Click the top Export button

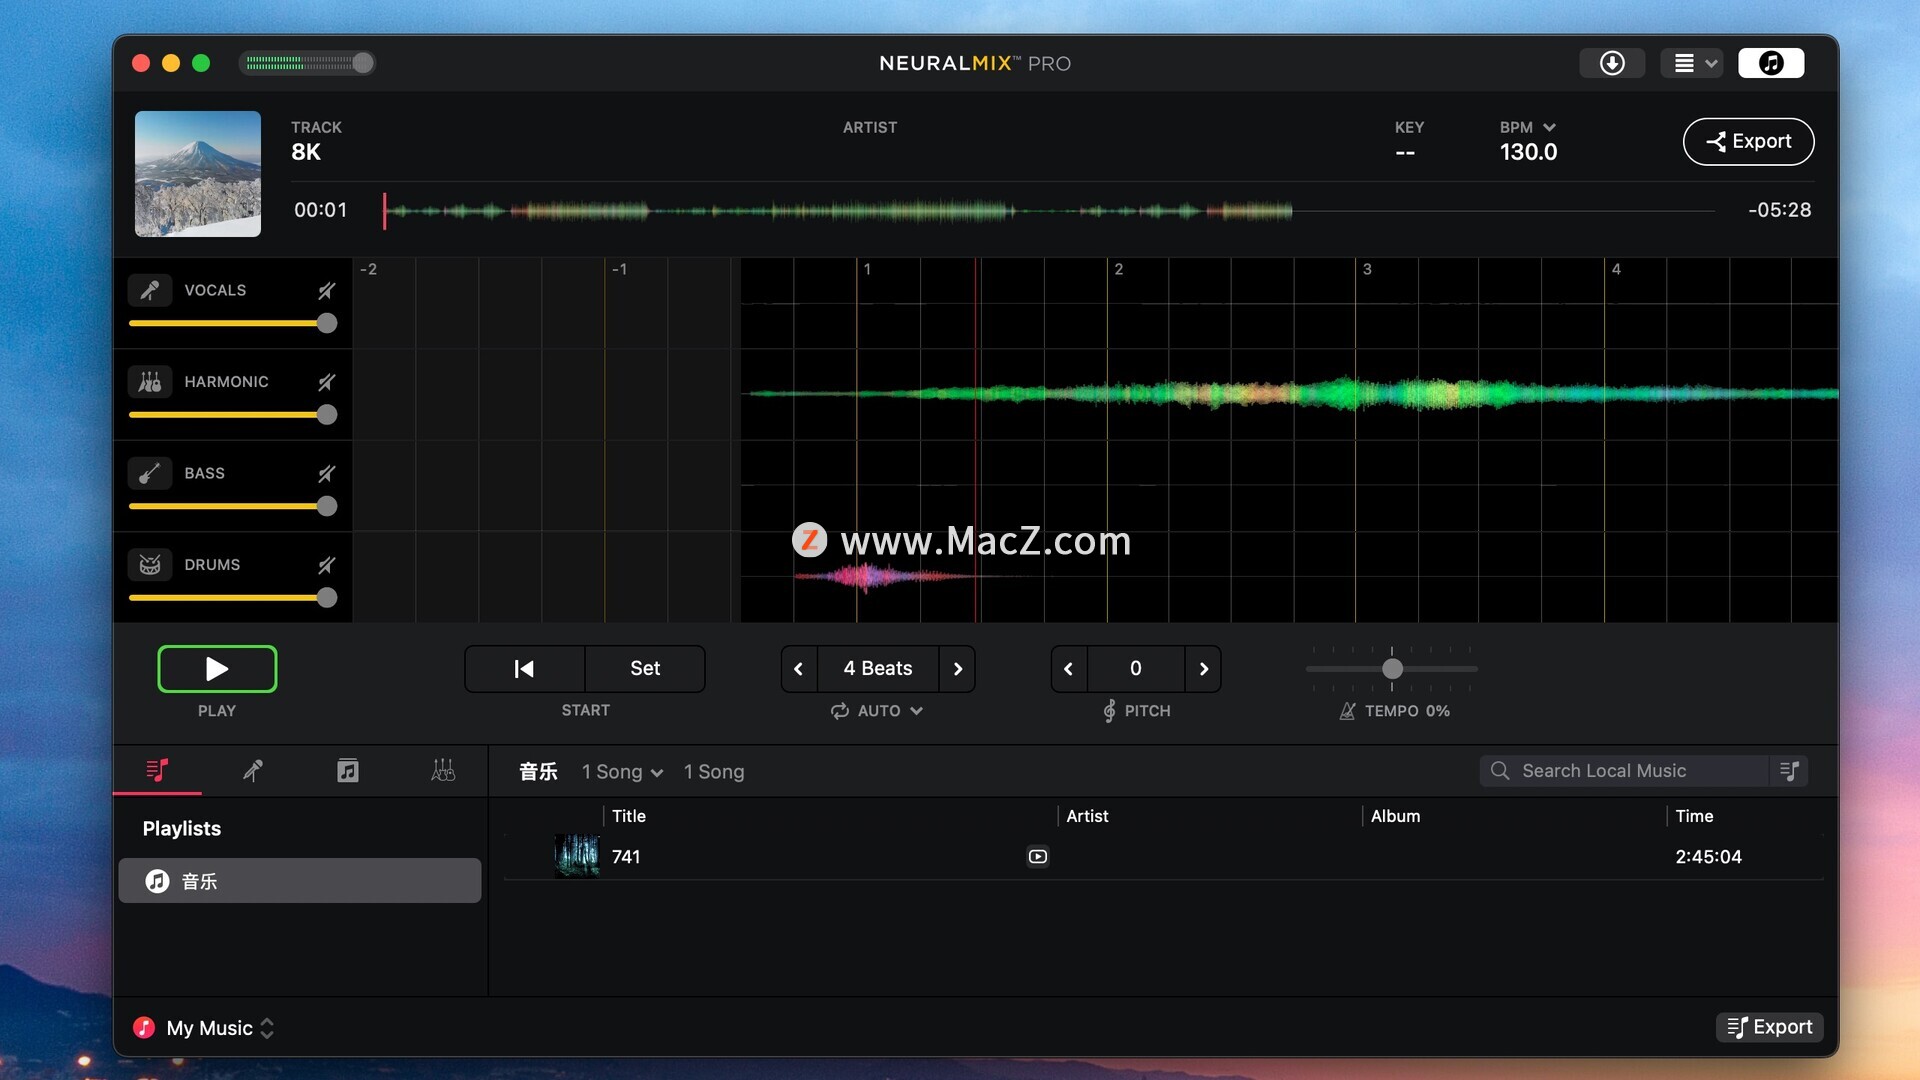click(x=1748, y=142)
